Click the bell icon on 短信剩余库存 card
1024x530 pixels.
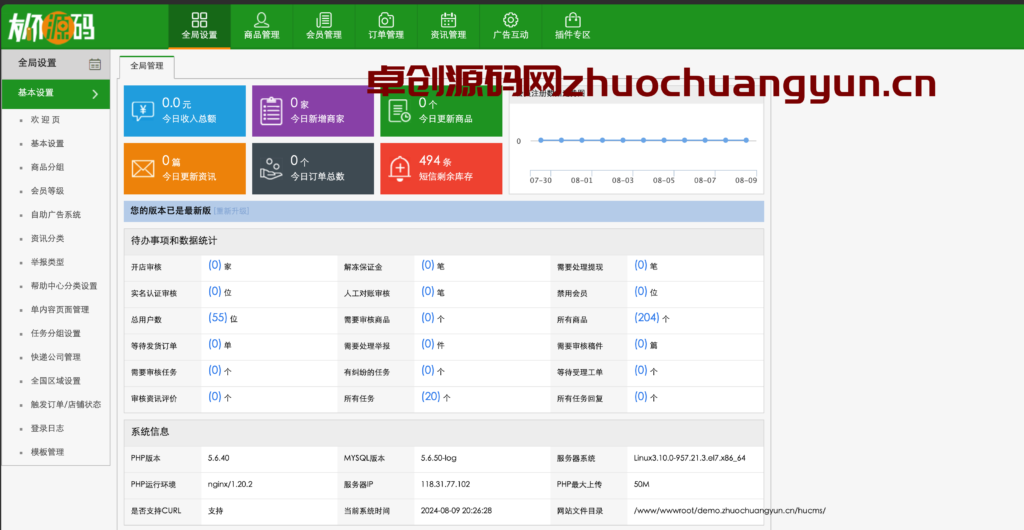[399, 168]
